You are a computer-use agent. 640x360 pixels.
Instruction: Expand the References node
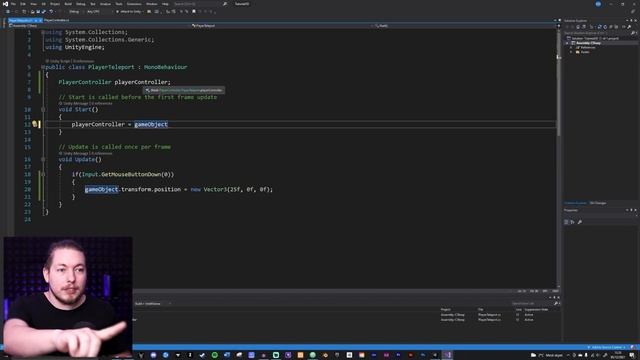[571, 47]
